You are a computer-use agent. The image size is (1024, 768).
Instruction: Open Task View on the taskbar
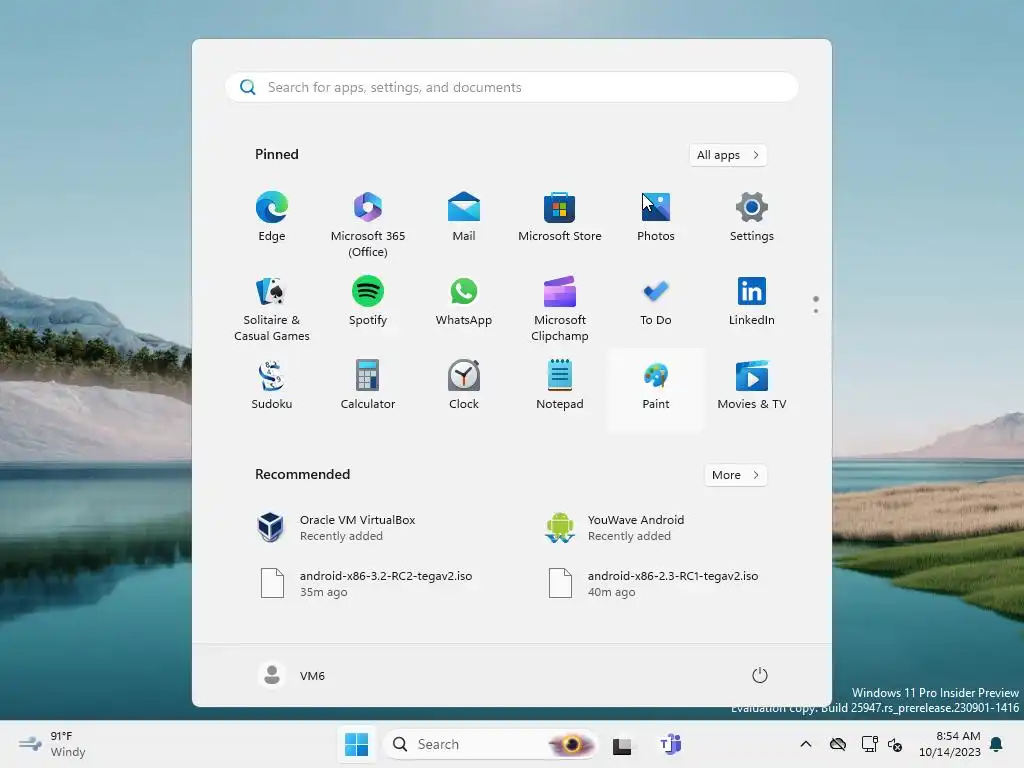point(622,744)
